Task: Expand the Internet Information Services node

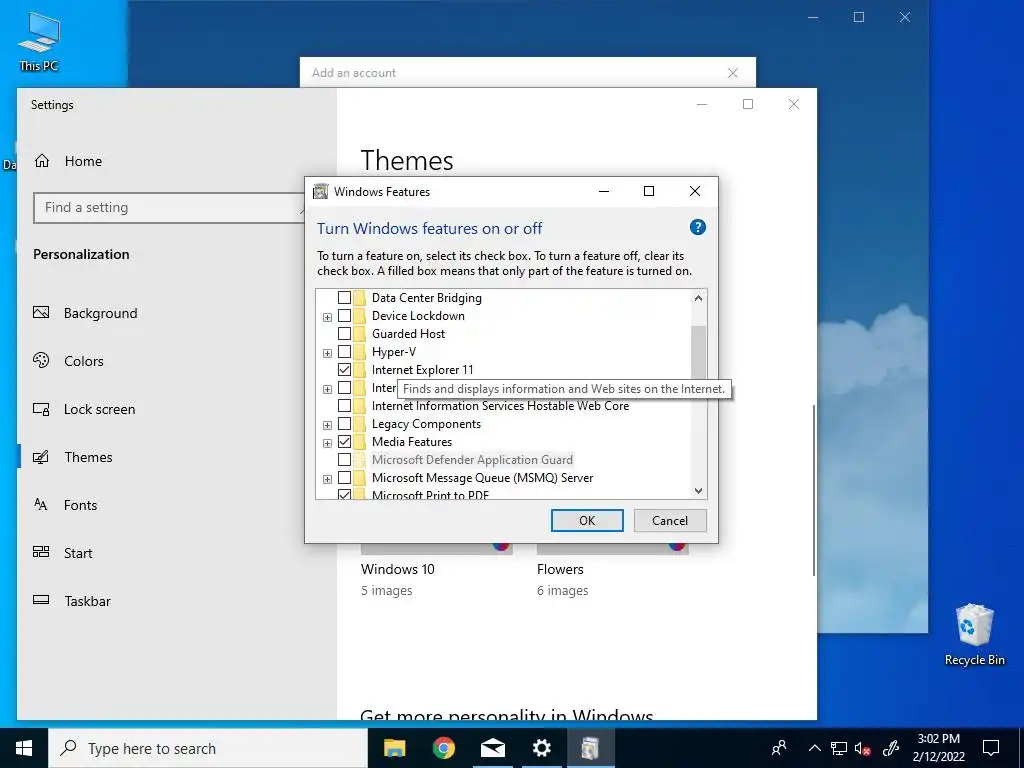Action: [327, 389]
